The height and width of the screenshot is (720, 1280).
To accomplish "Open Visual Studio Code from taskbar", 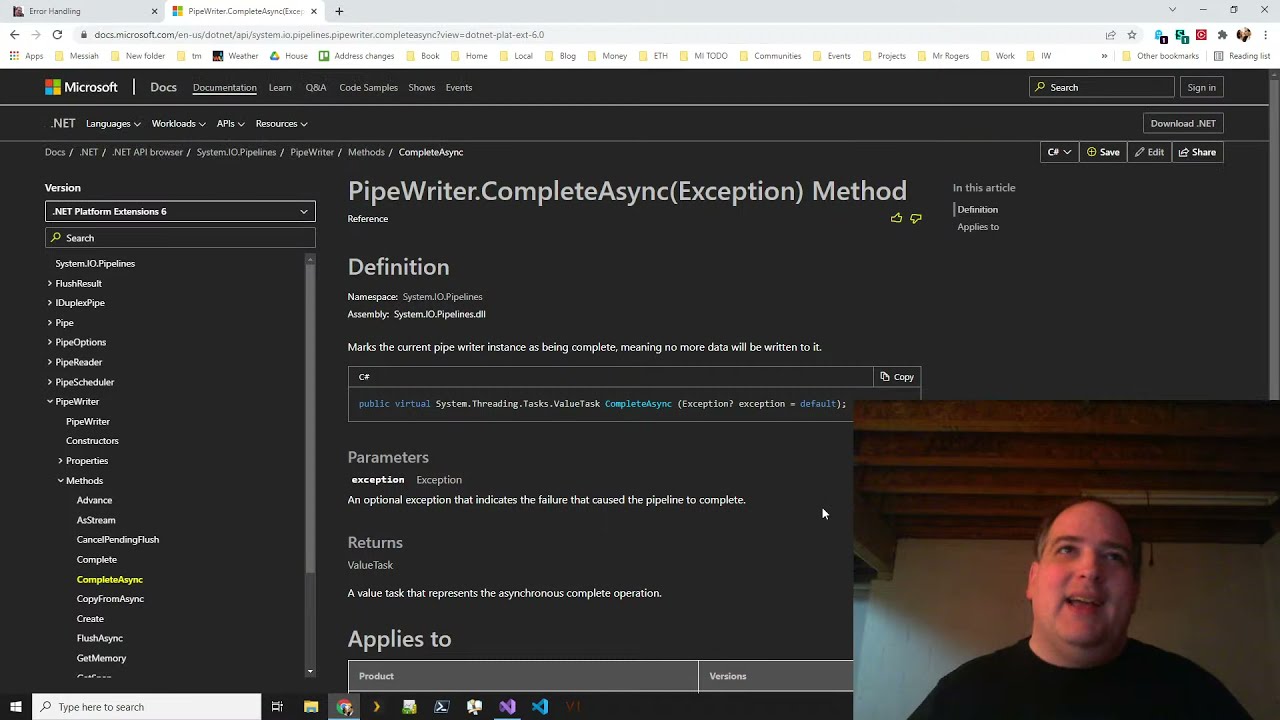I will click(x=540, y=707).
